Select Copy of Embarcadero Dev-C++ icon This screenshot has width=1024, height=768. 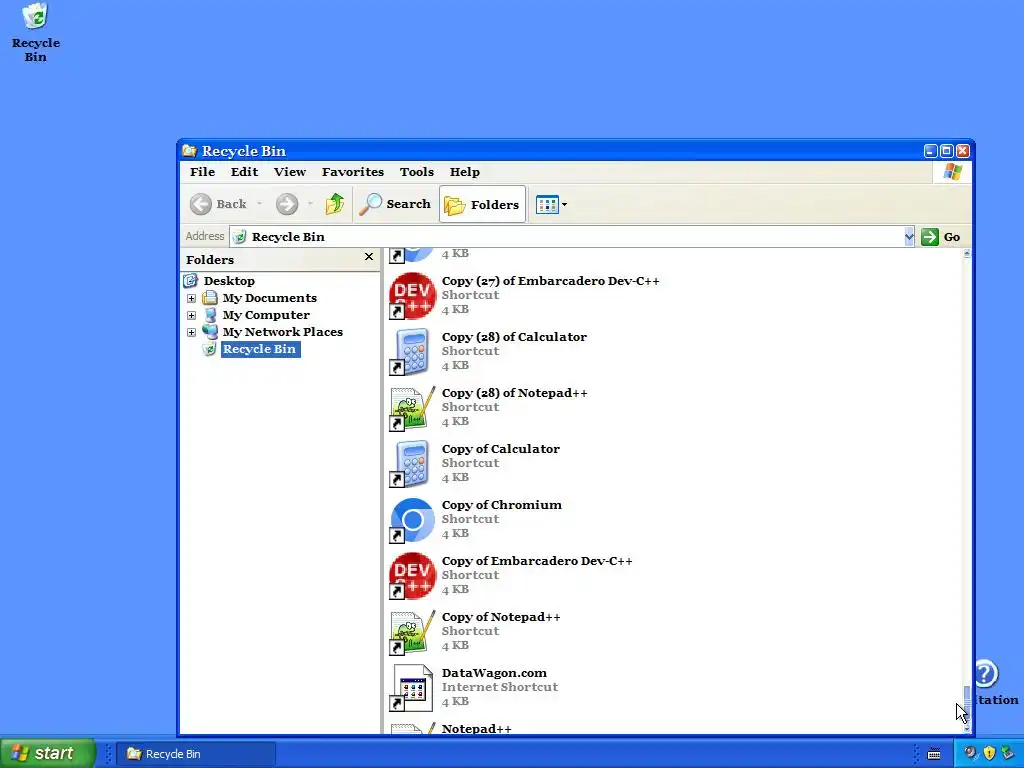412,576
